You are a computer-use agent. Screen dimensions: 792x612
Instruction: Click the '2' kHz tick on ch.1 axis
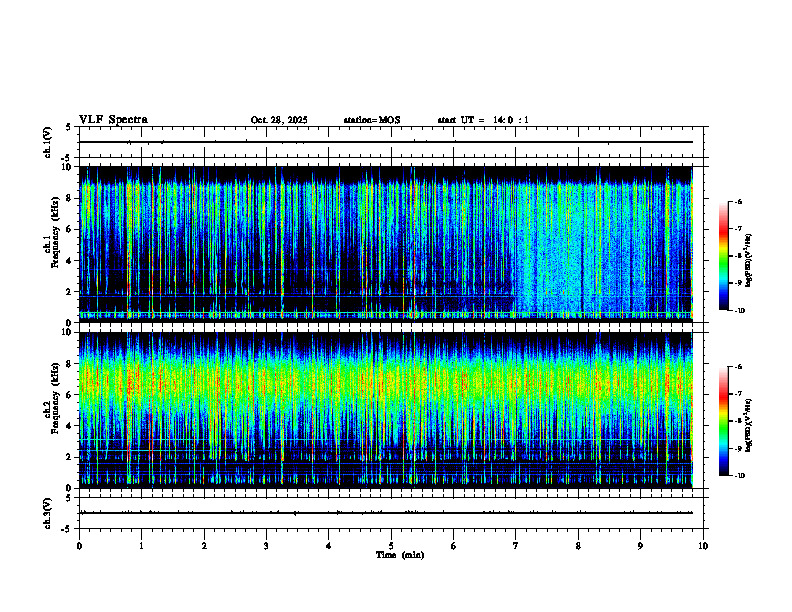(70, 292)
